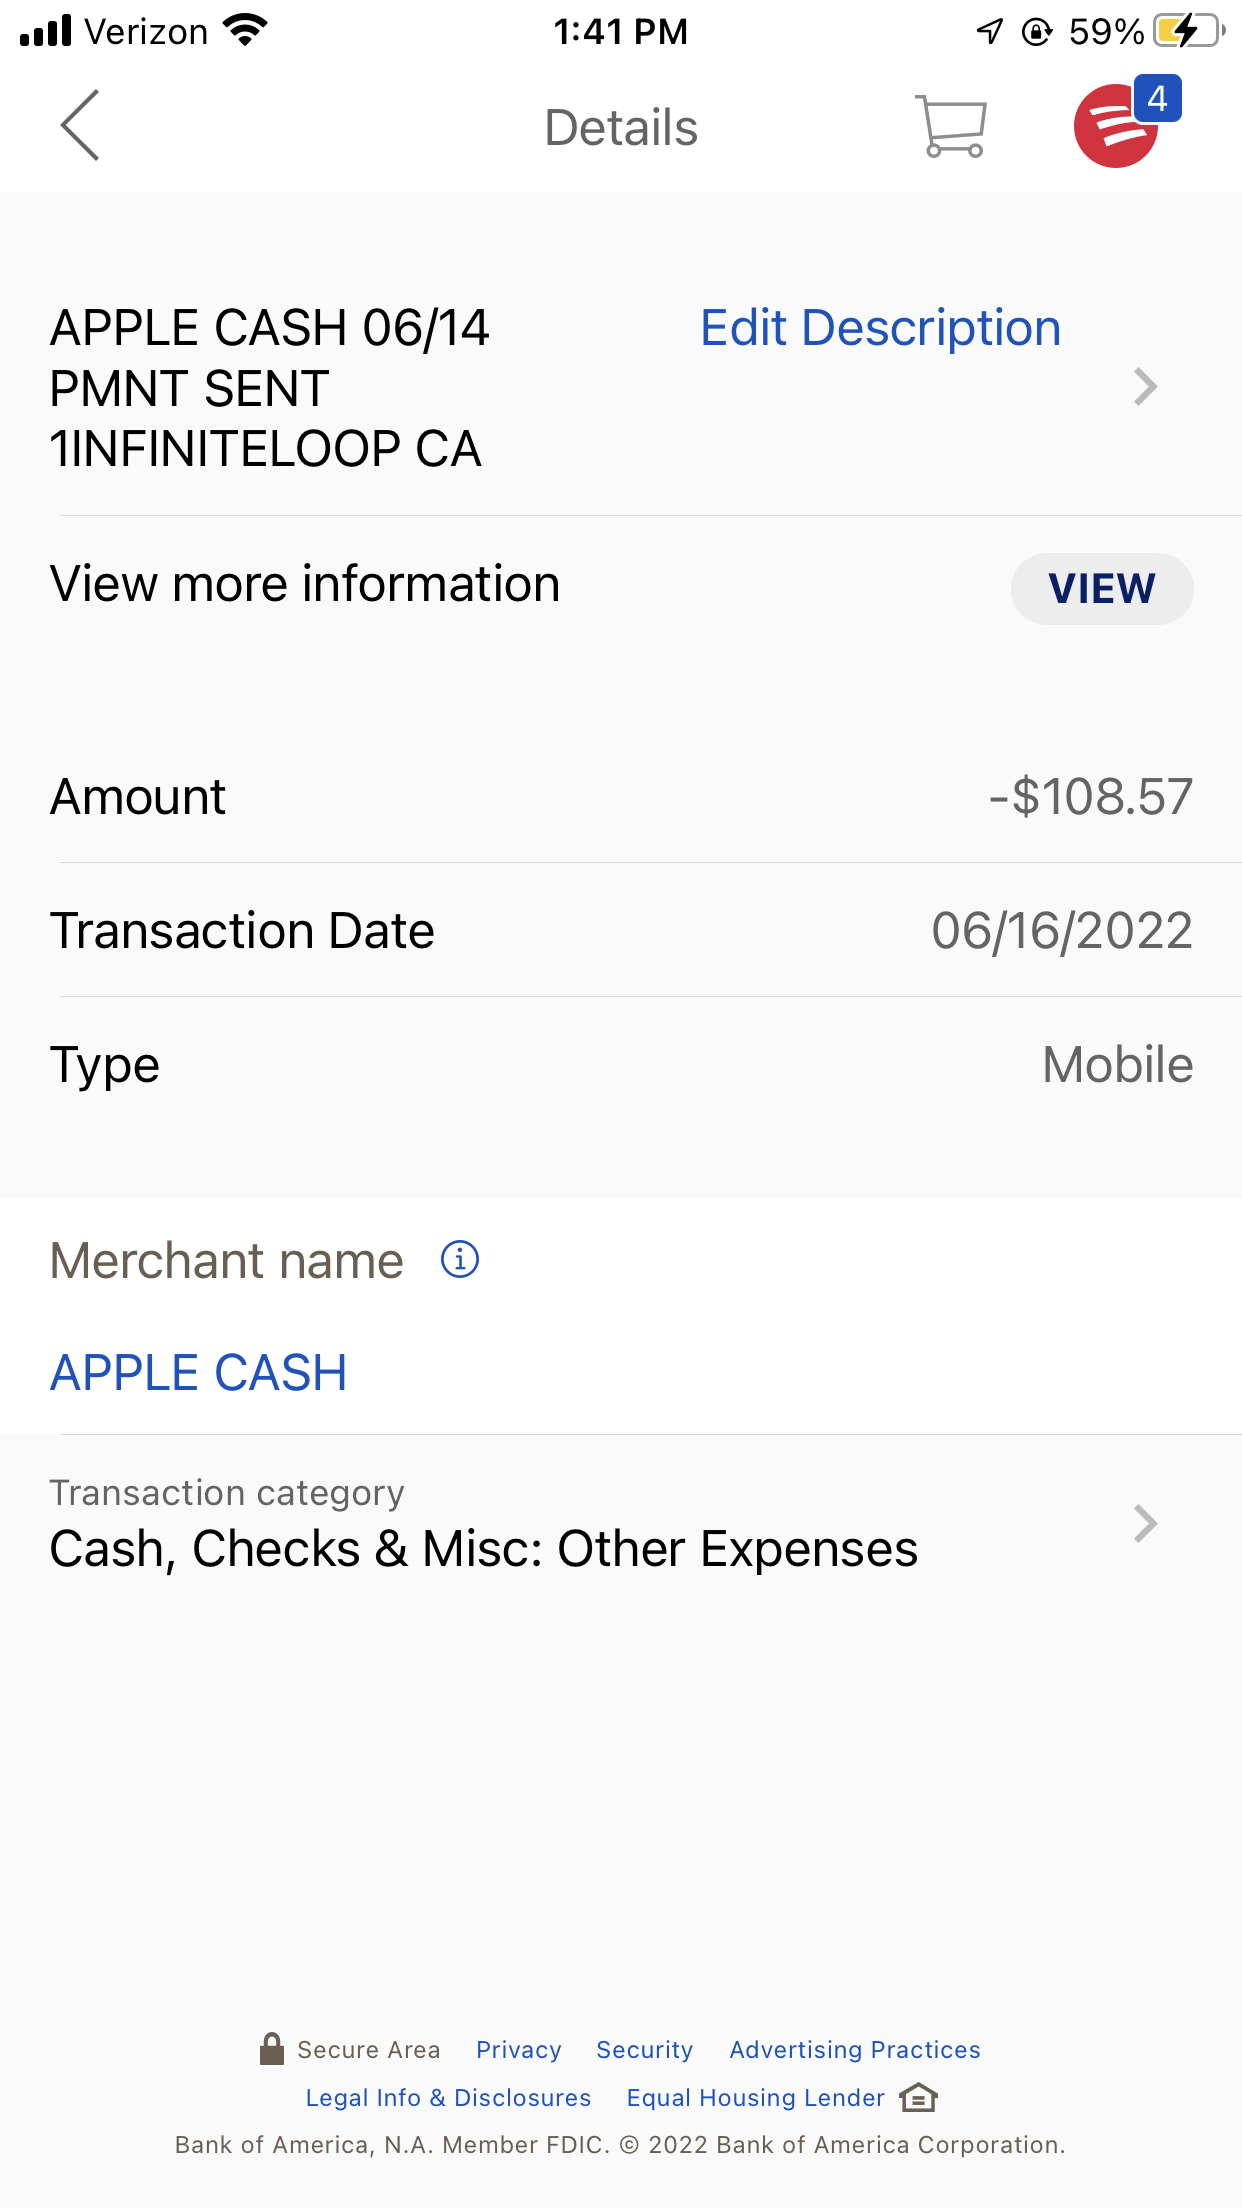The height and width of the screenshot is (2208, 1242).
Task: Open the APPLE CASH merchant link
Action: point(199,1372)
